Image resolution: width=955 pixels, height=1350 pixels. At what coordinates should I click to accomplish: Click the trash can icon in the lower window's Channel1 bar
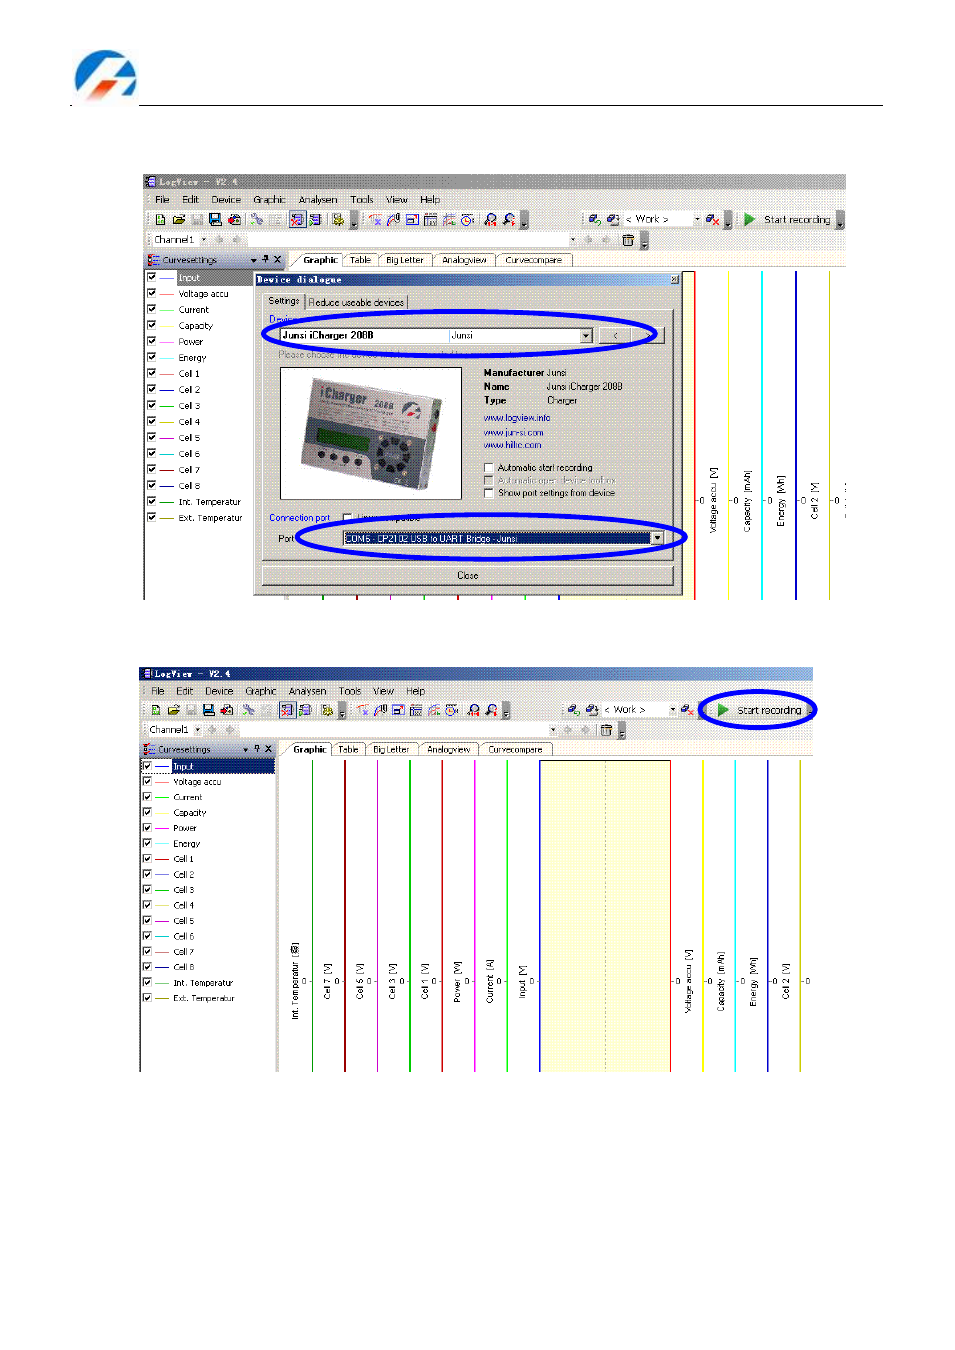pyautogui.click(x=606, y=730)
